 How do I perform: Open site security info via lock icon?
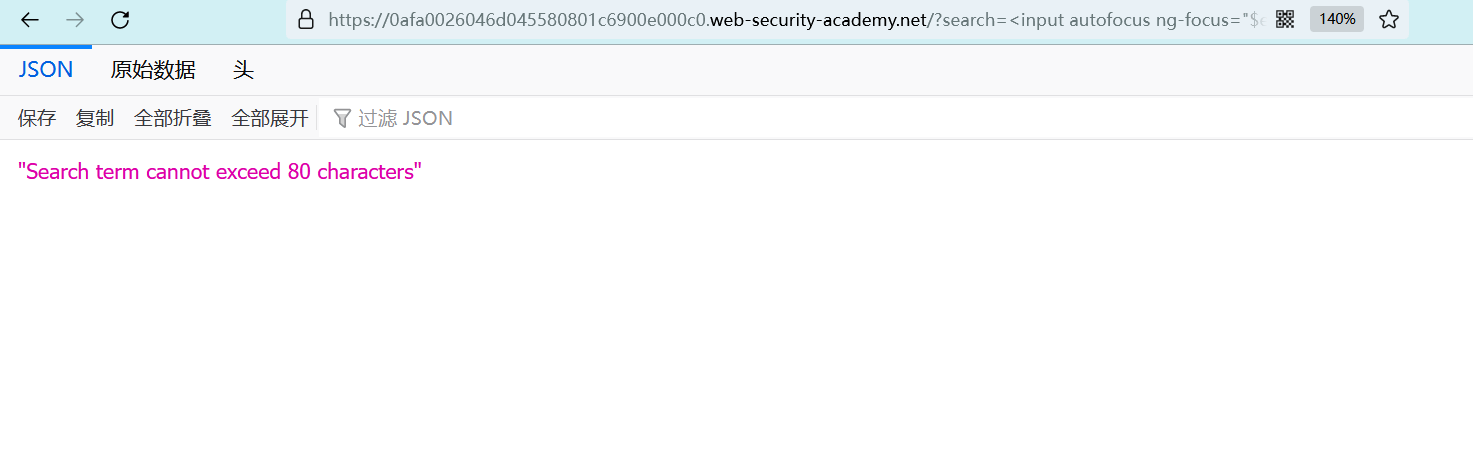click(x=306, y=20)
